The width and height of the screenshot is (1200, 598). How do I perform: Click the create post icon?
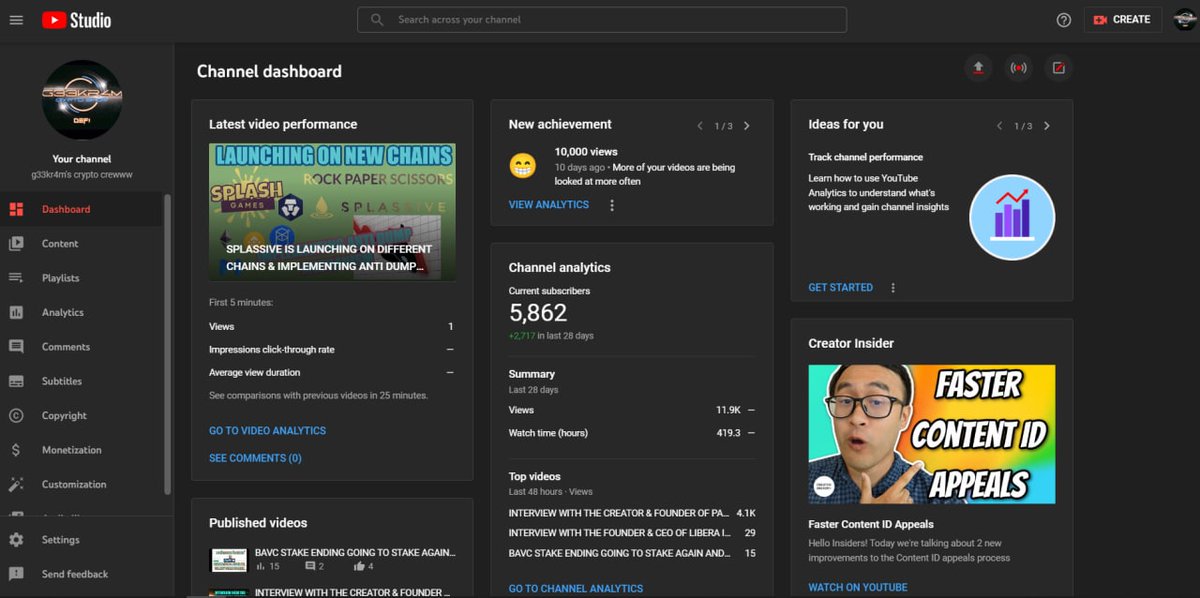(1058, 68)
